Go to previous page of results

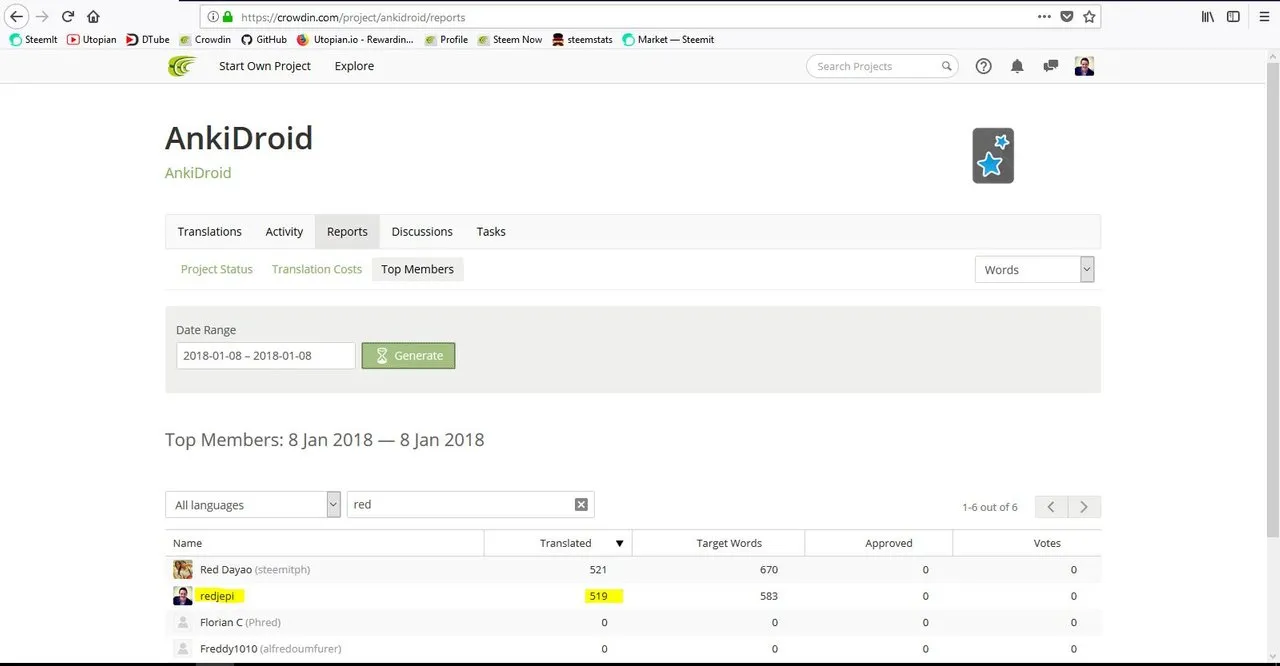pyautogui.click(x=1051, y=507)
